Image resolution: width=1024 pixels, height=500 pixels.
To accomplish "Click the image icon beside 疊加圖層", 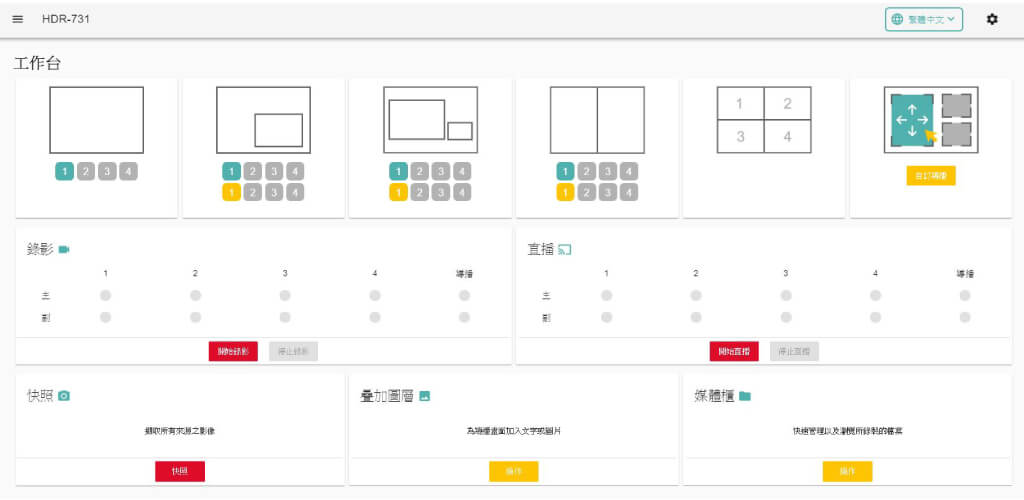I will tap(424, 396).
